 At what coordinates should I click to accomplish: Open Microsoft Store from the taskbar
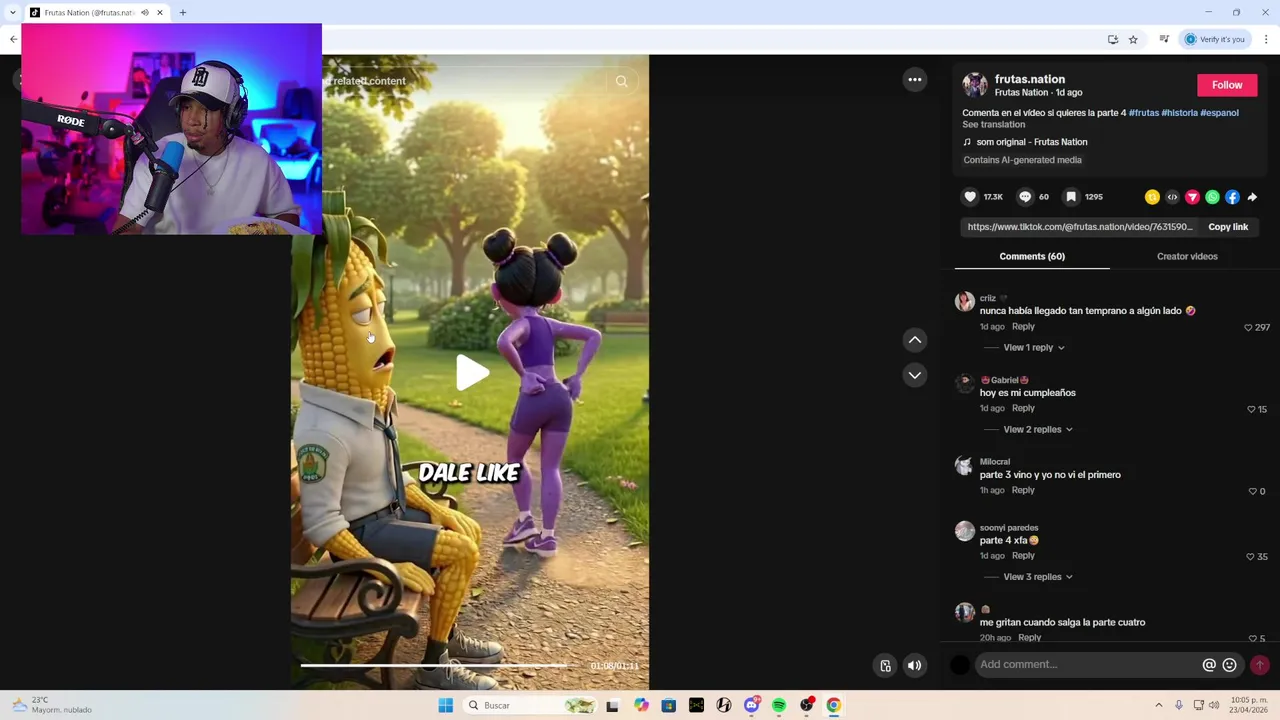(669, 705)
